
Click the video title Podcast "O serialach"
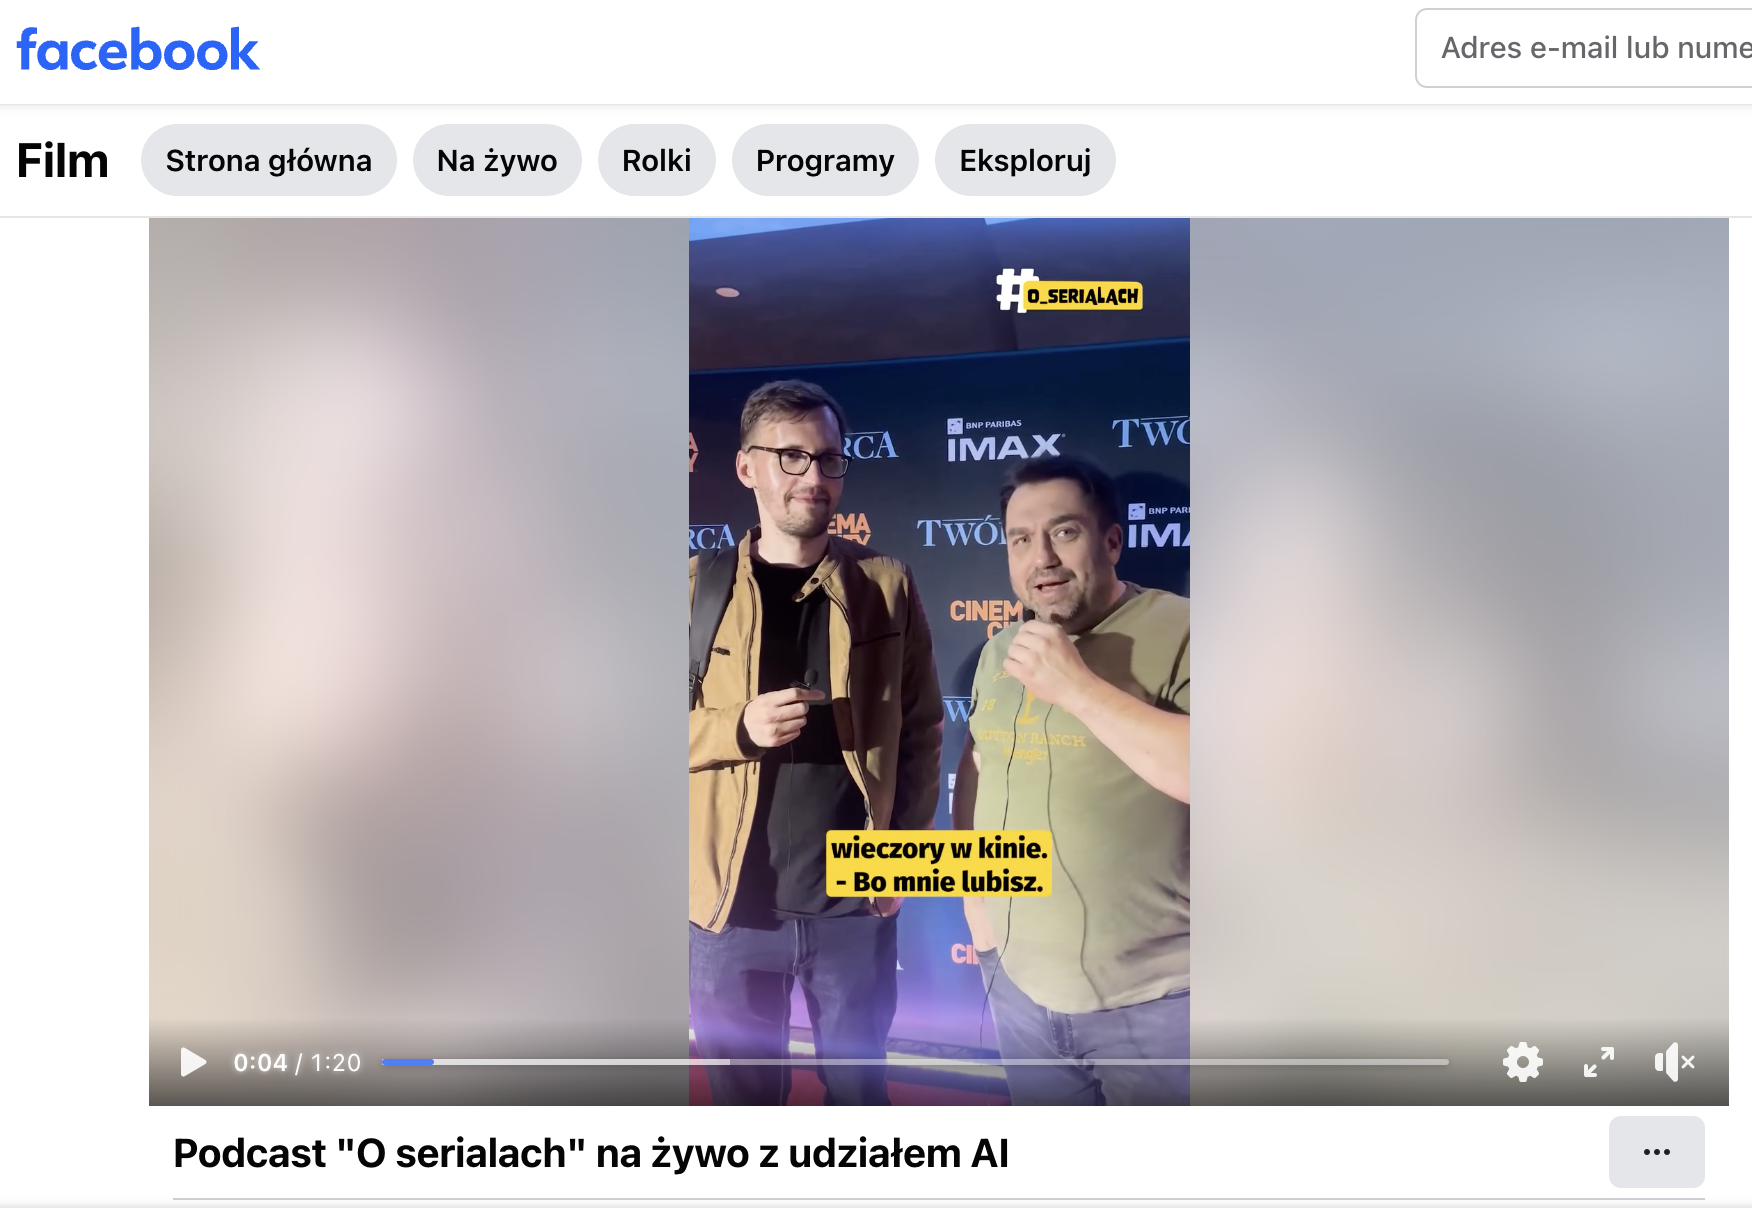pos(591,1153)
